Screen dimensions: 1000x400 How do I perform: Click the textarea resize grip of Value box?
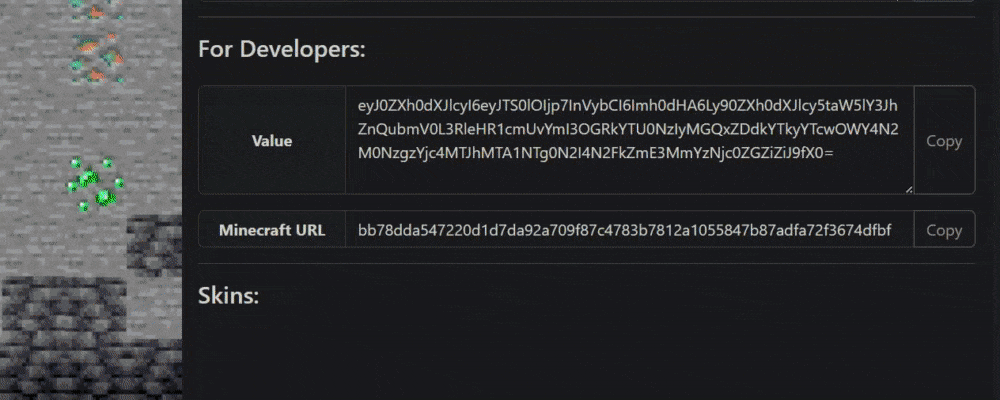909,189
